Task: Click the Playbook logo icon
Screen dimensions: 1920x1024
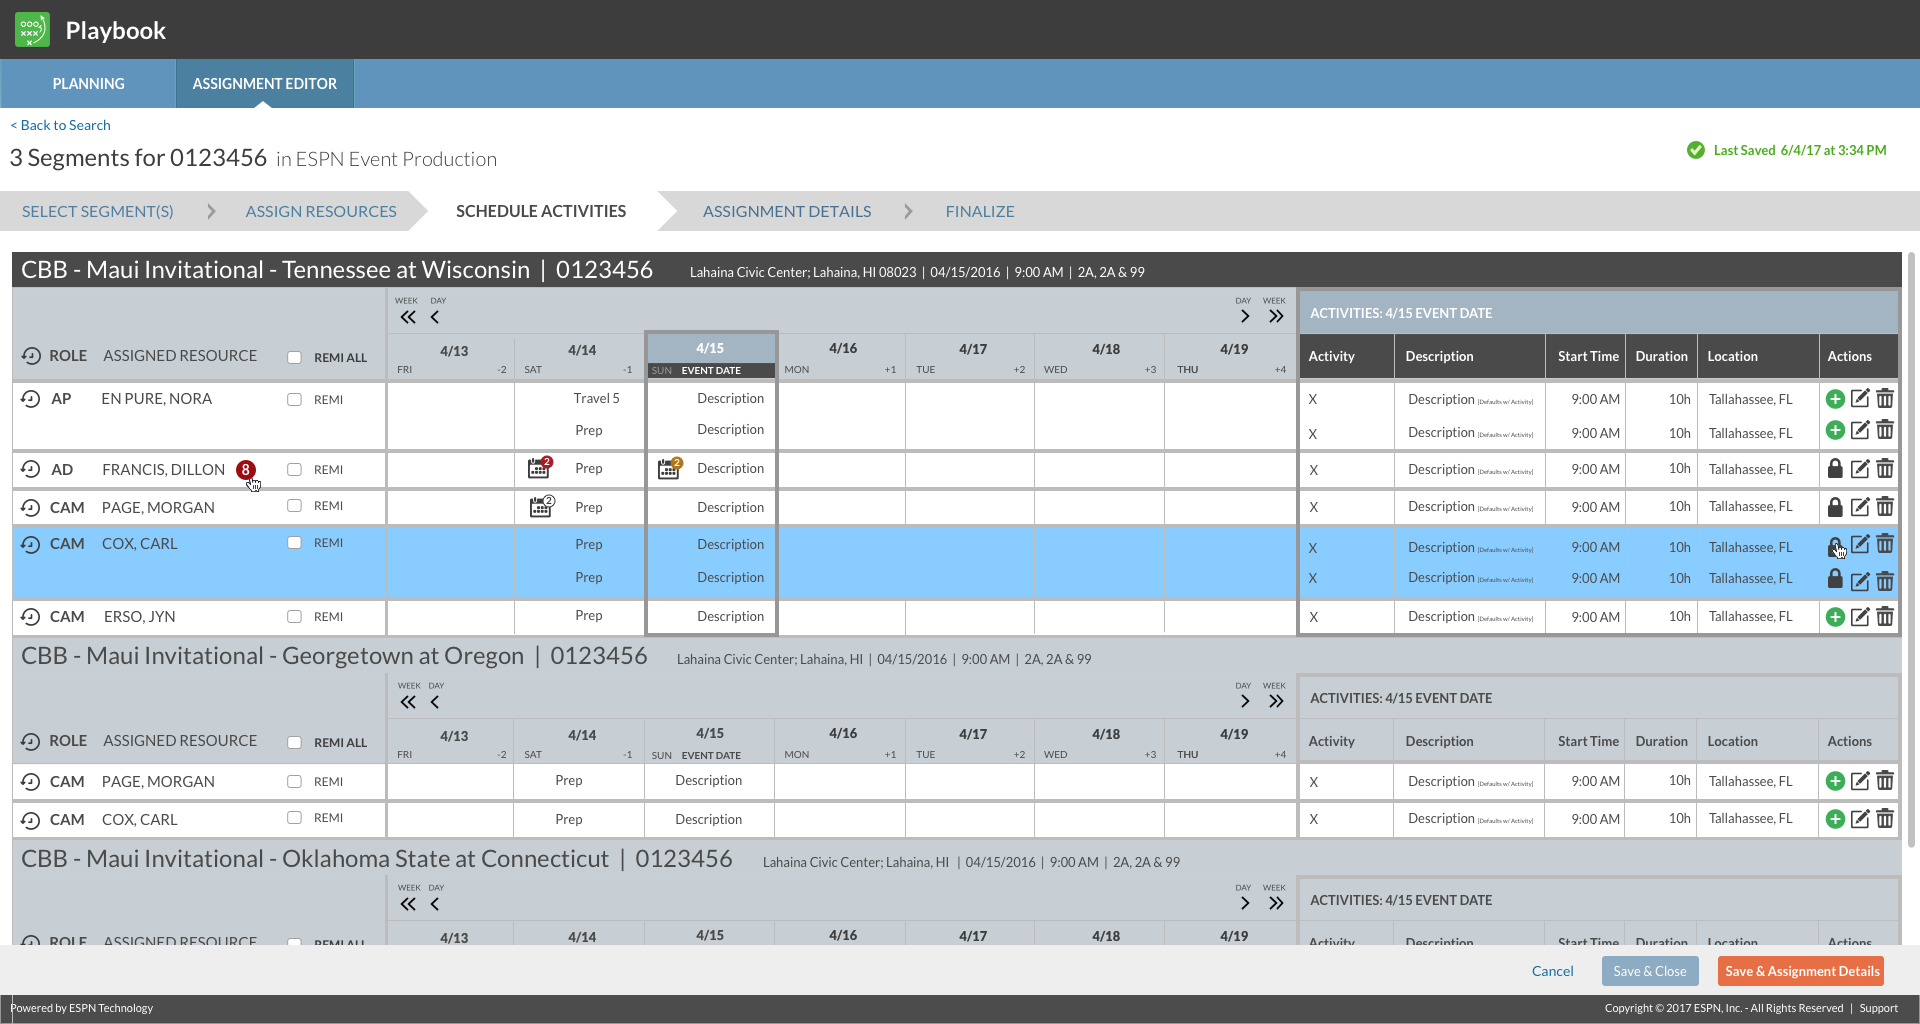Action: click(32, 30)
